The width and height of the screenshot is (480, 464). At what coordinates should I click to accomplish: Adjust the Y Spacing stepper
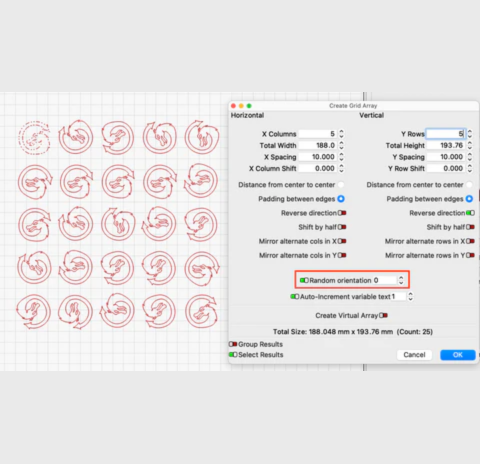click(470, 157)
